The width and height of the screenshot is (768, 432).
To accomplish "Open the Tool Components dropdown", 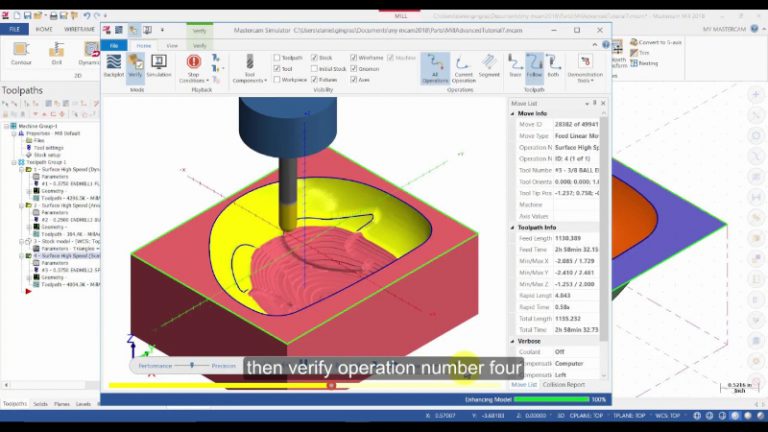I will click(x=250, y=68).
